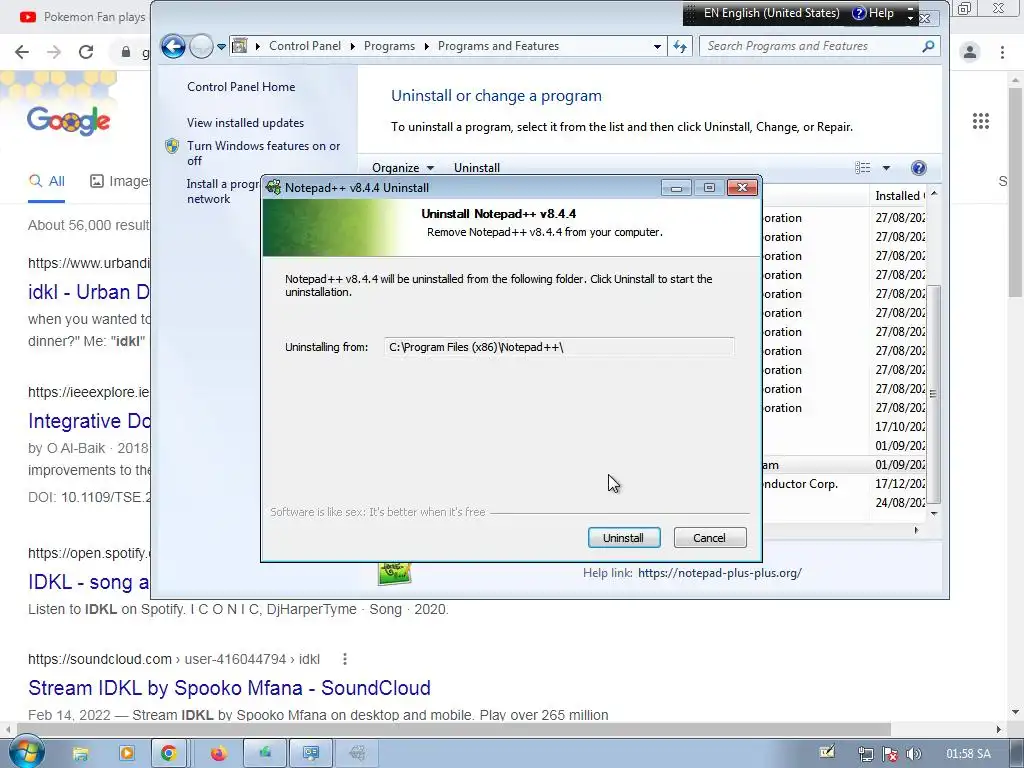Click the Installed On column header
This screenshot has height=768, width=1024.
[898, 195]
